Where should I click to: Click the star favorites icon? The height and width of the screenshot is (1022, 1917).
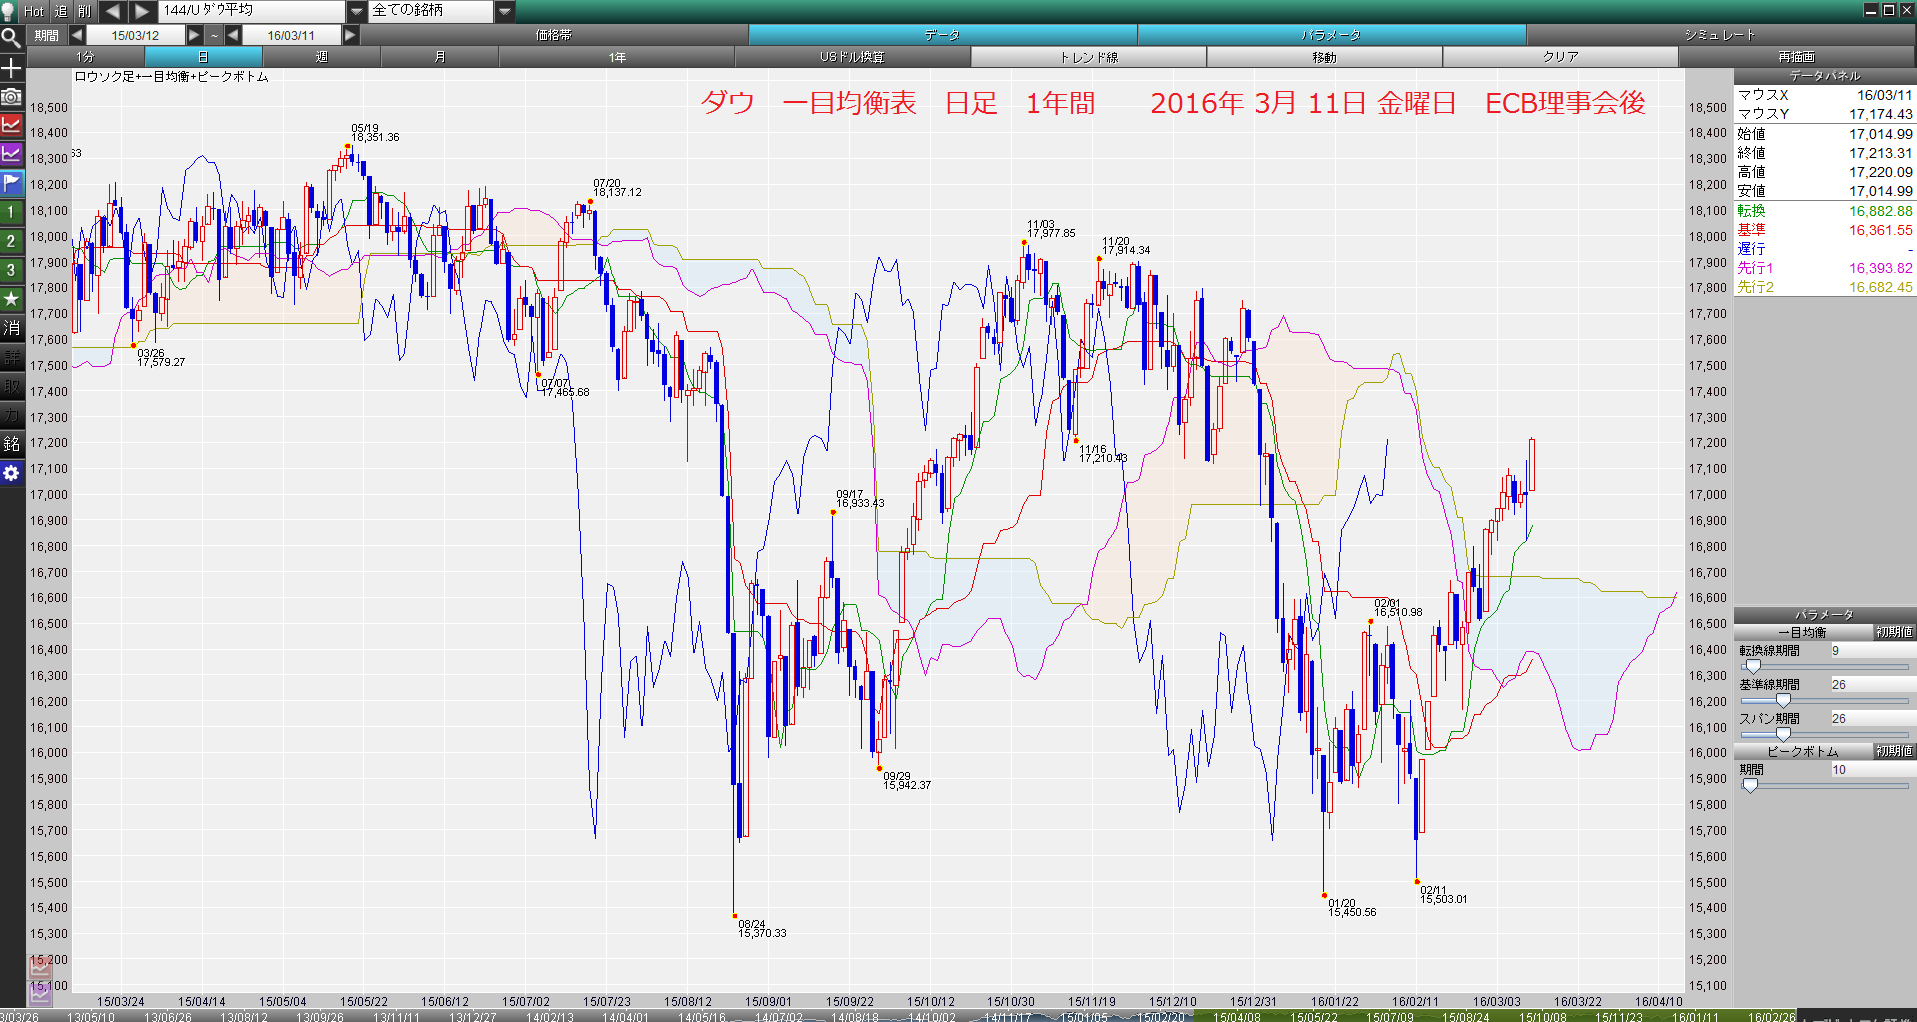point(11,299)
